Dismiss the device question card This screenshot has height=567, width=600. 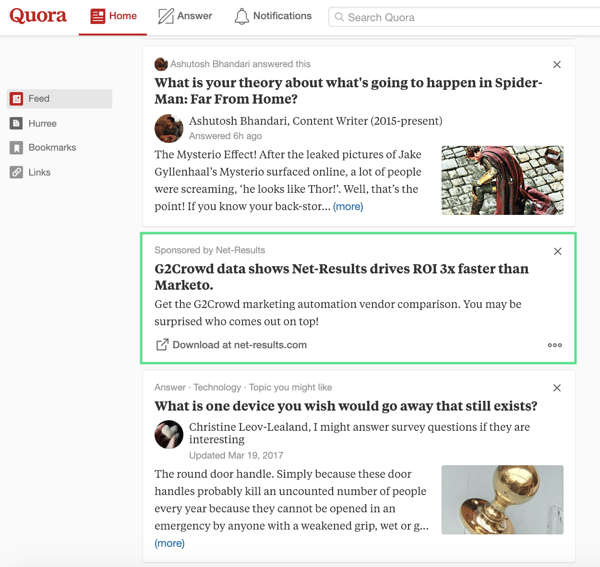coord(557,388)
